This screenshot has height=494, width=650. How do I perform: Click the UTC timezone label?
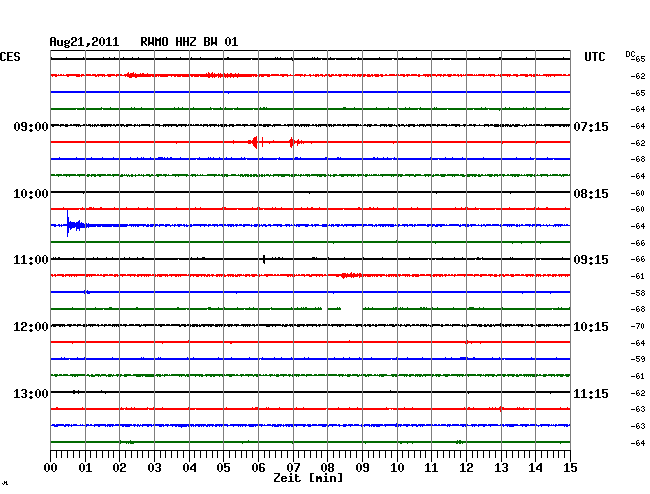pos(594,57)
